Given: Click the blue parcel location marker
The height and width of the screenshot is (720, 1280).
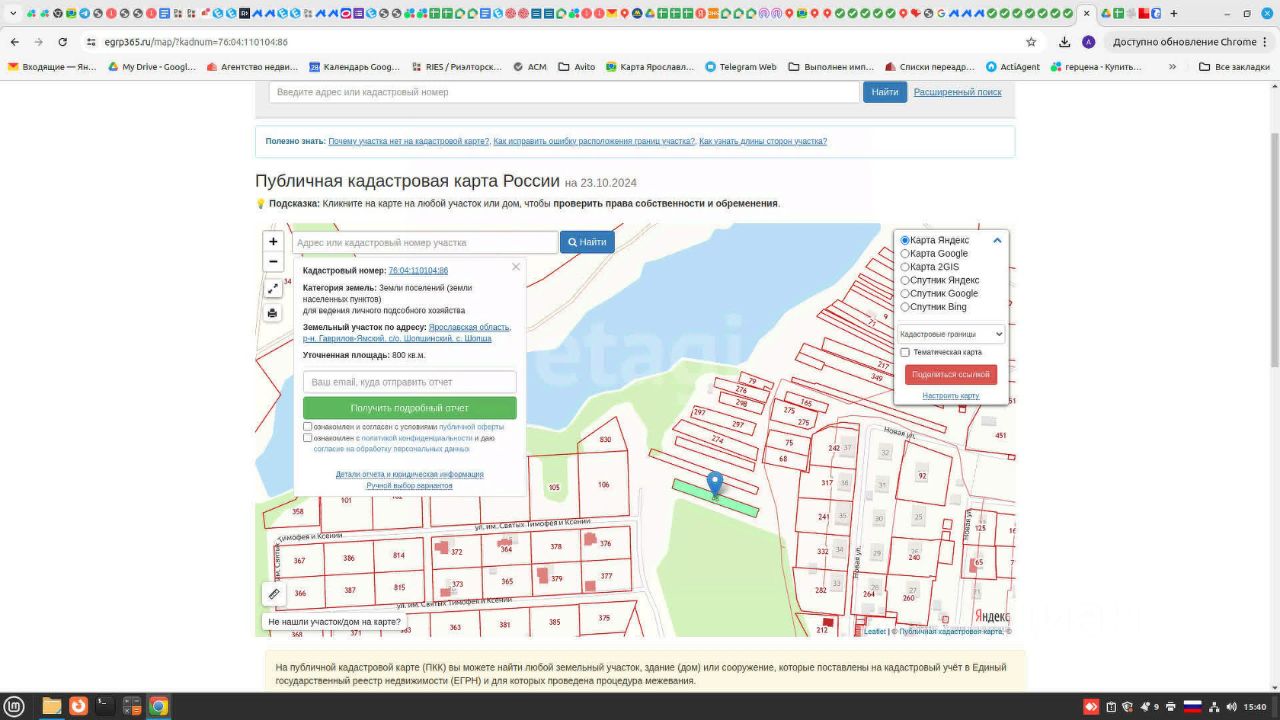Looking at the screenshot, I should [x=715, y=485].
